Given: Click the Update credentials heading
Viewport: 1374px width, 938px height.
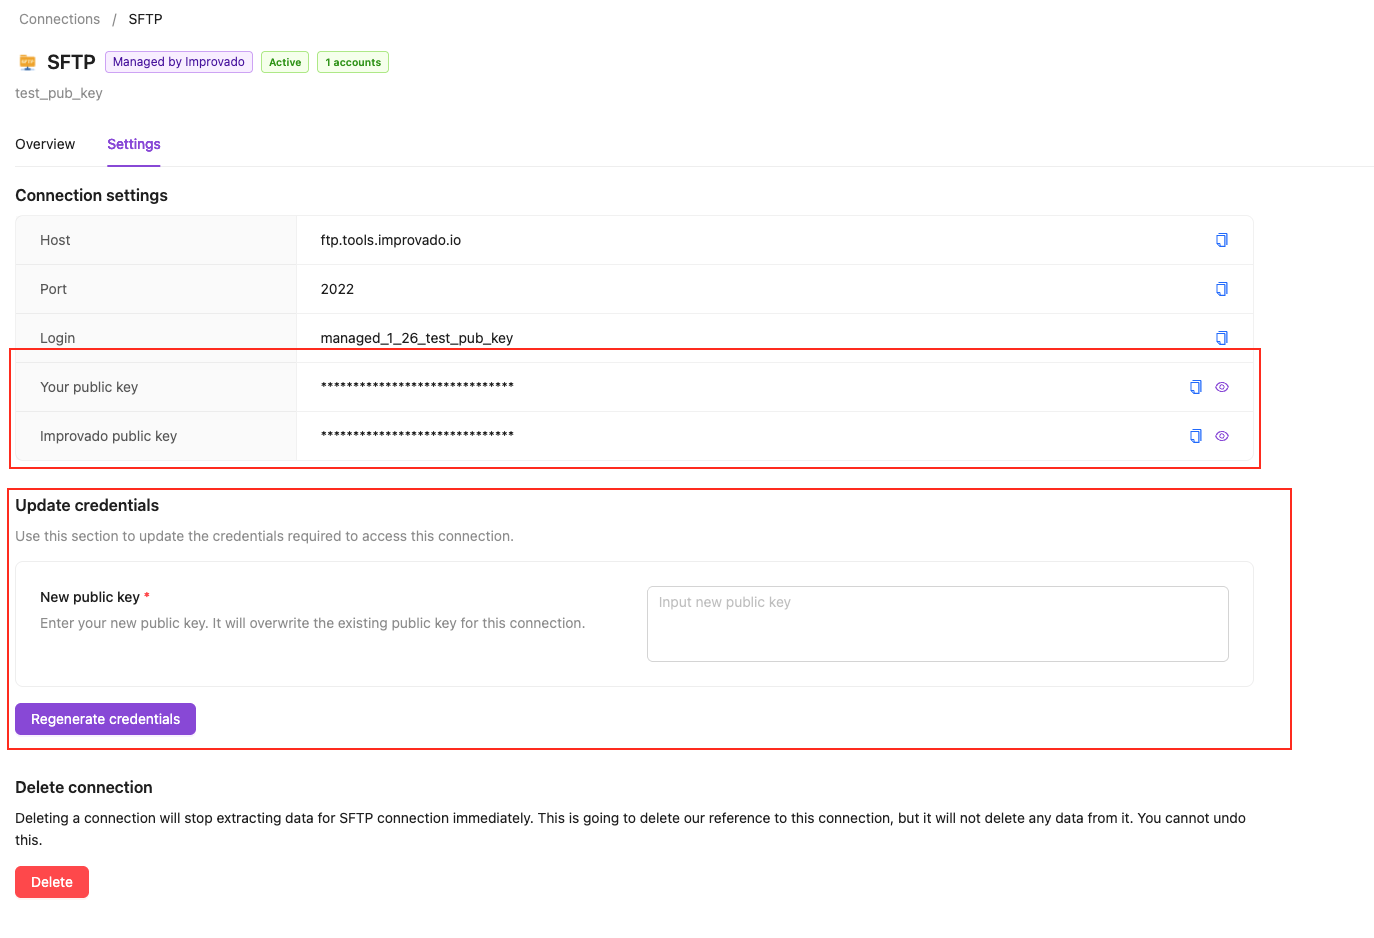Looking at the screenshot, I should 87,505.
